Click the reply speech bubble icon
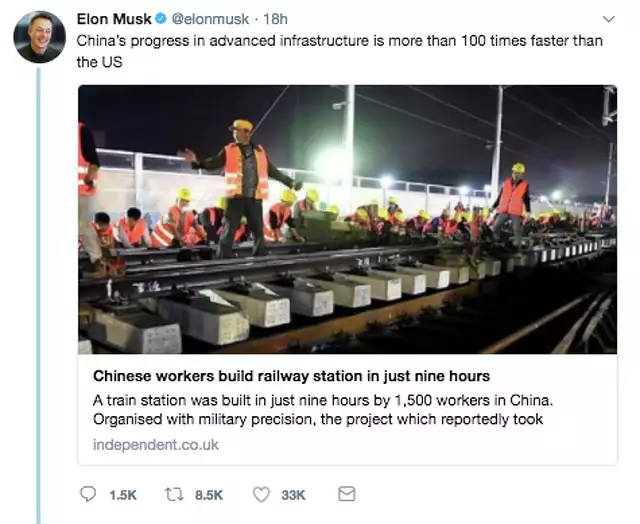The image size is (640, 524). point(87,494)
